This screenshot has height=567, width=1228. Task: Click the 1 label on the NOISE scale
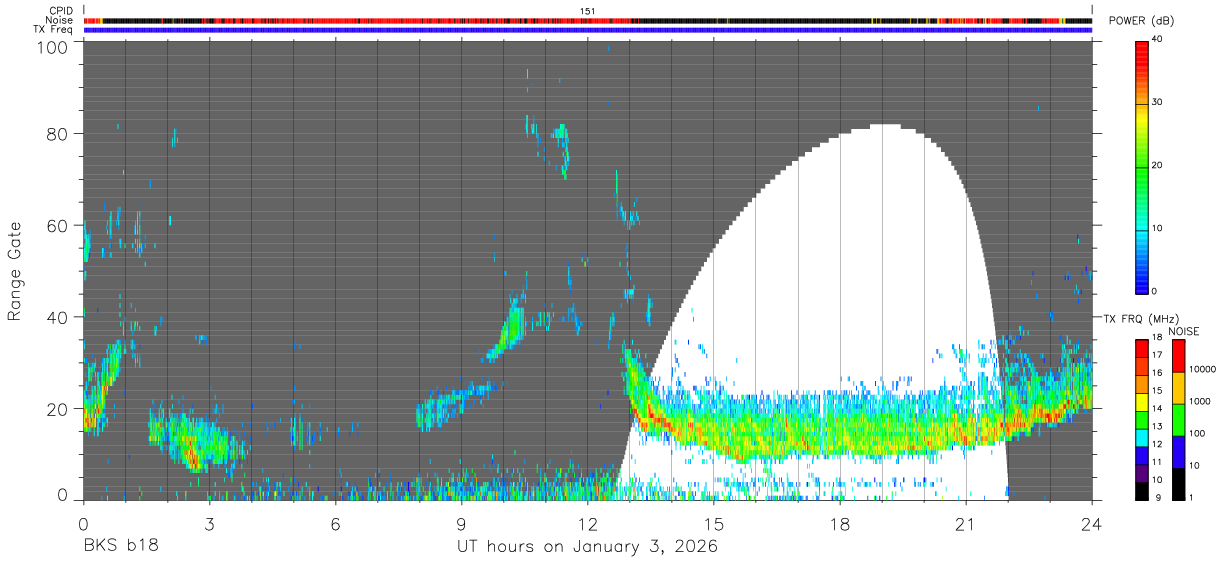click(x=1191, y=497)
